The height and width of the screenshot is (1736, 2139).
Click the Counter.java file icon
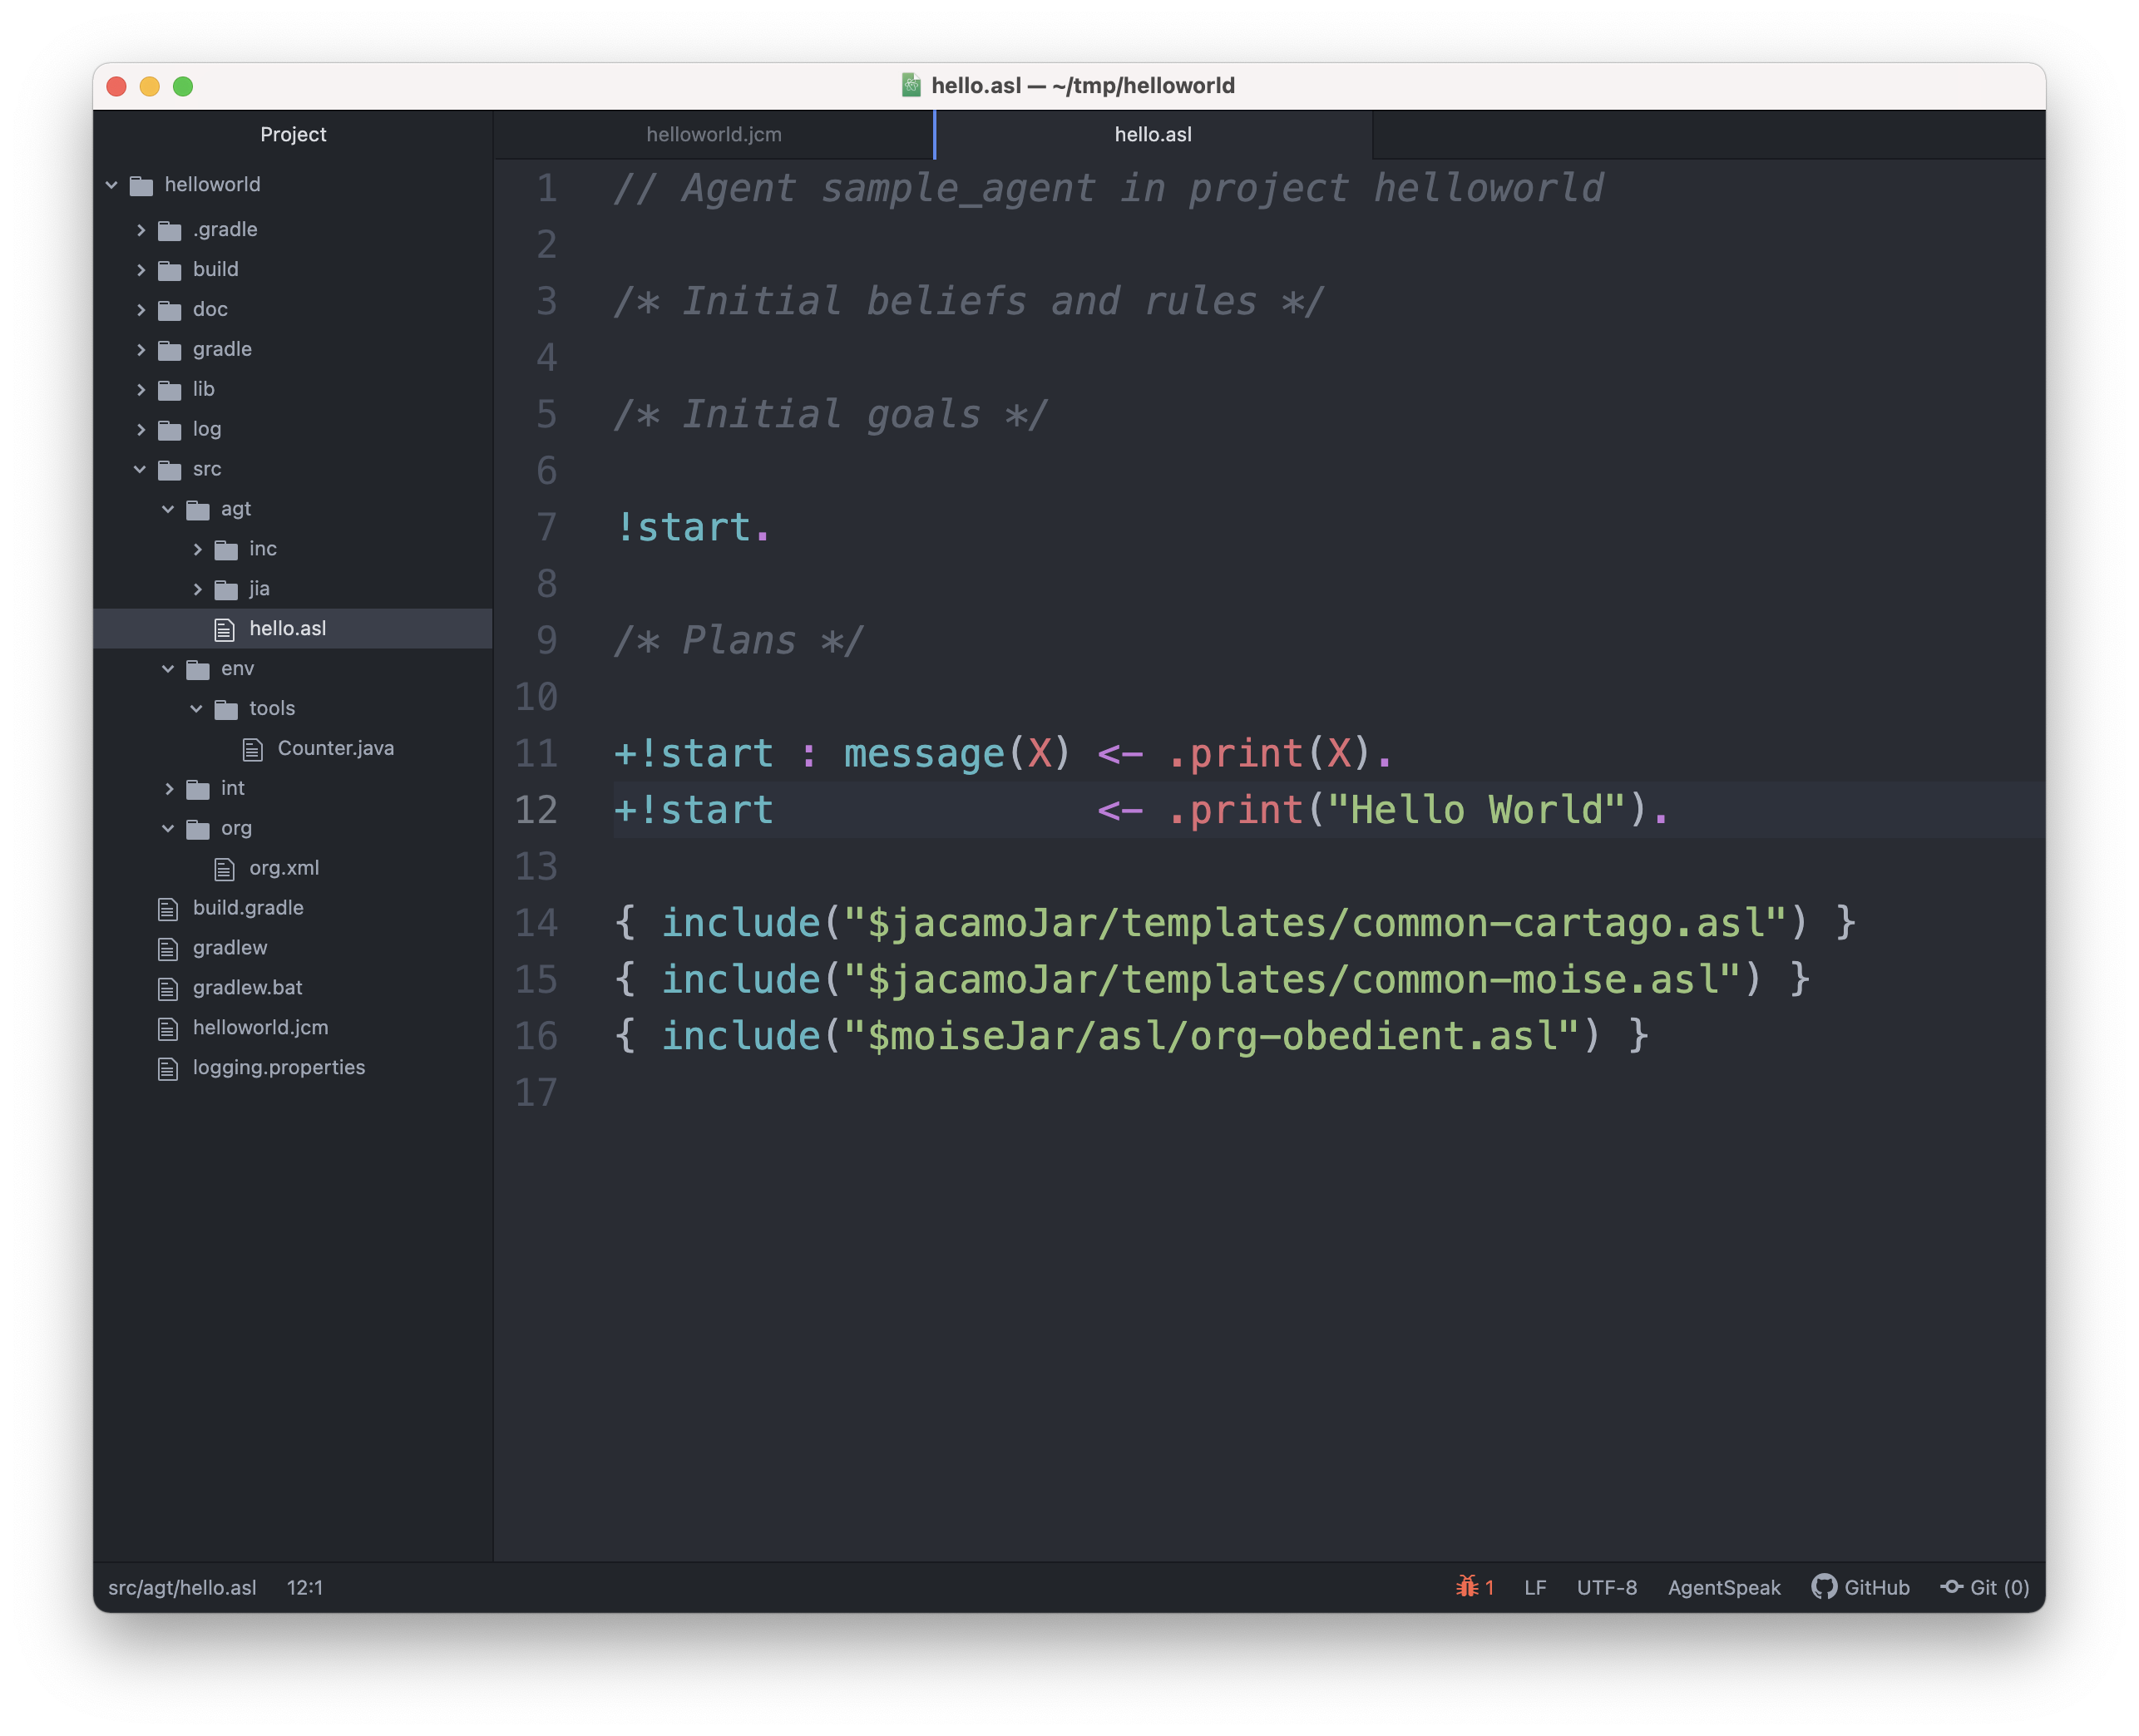pos(253,749)
